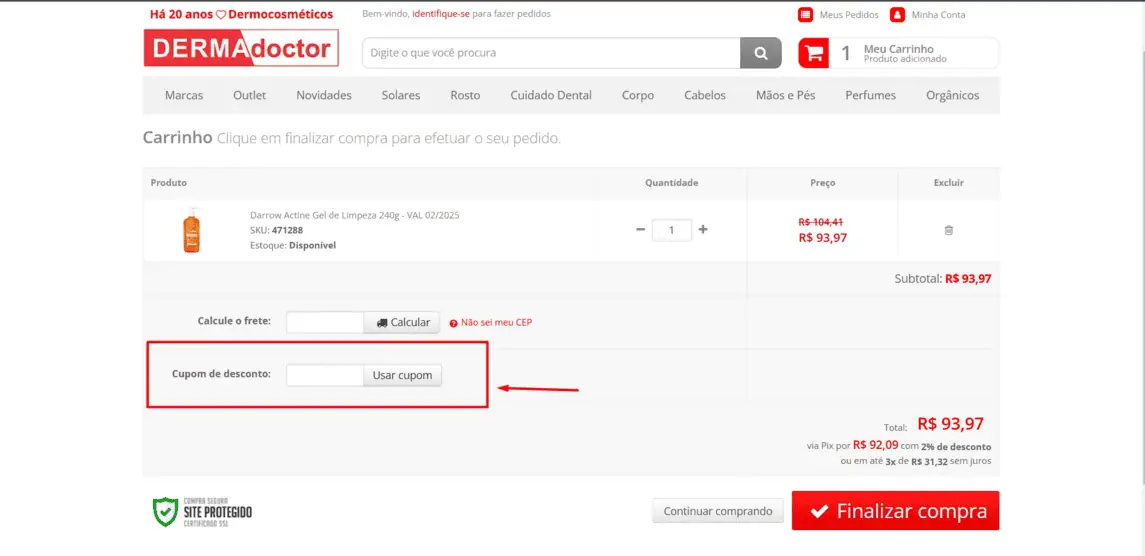Open the Cabelos menu
Screen dimensions: 1145x556
(705, 95)
